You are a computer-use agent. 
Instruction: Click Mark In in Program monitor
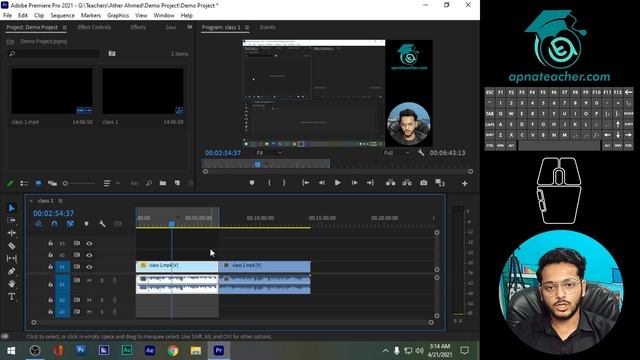point(269,183)
